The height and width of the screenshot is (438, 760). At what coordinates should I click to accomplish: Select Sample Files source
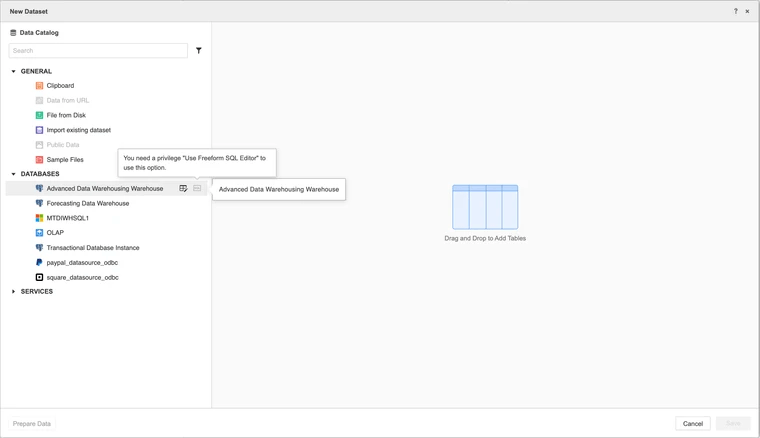click(x=65, y=160)
